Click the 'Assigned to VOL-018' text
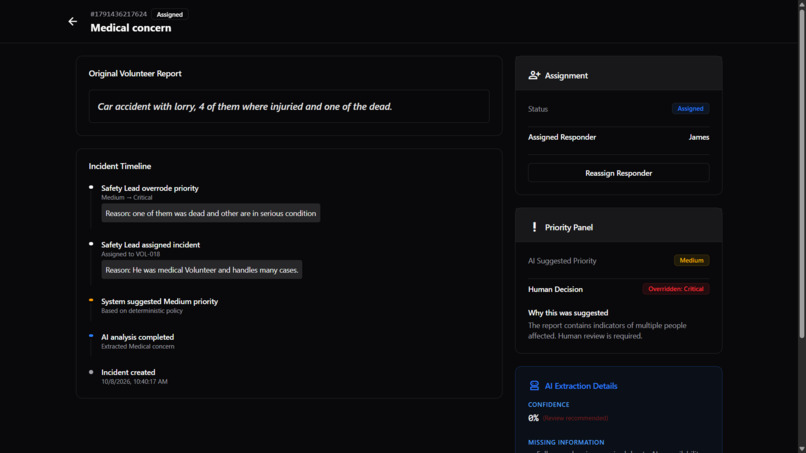 click(x=131, y=254)
